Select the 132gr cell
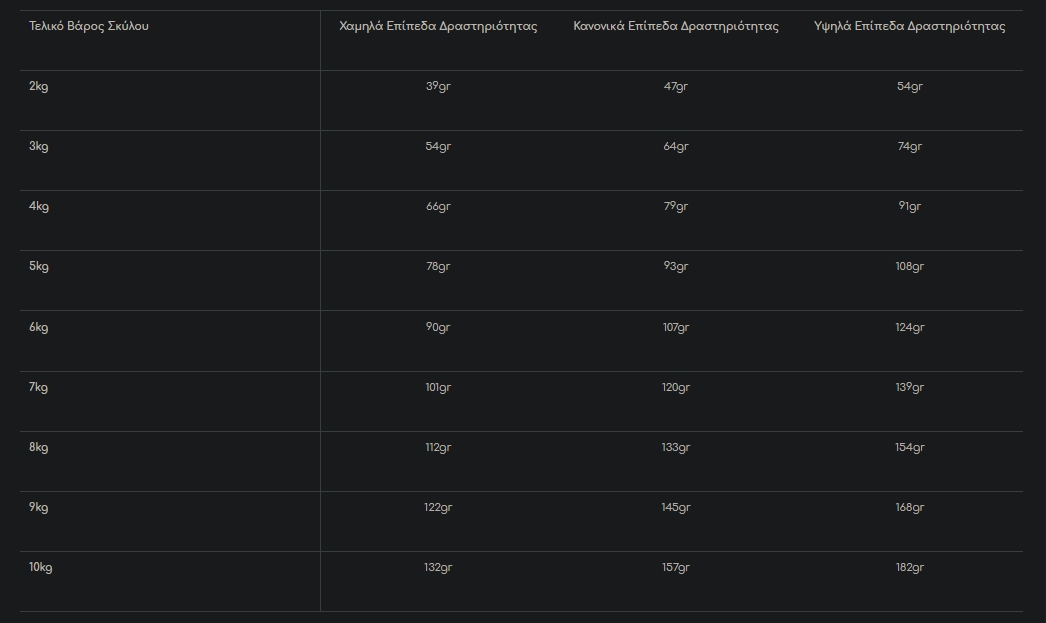The height and width of the screenshot is (623, 1046). (438, 568)
